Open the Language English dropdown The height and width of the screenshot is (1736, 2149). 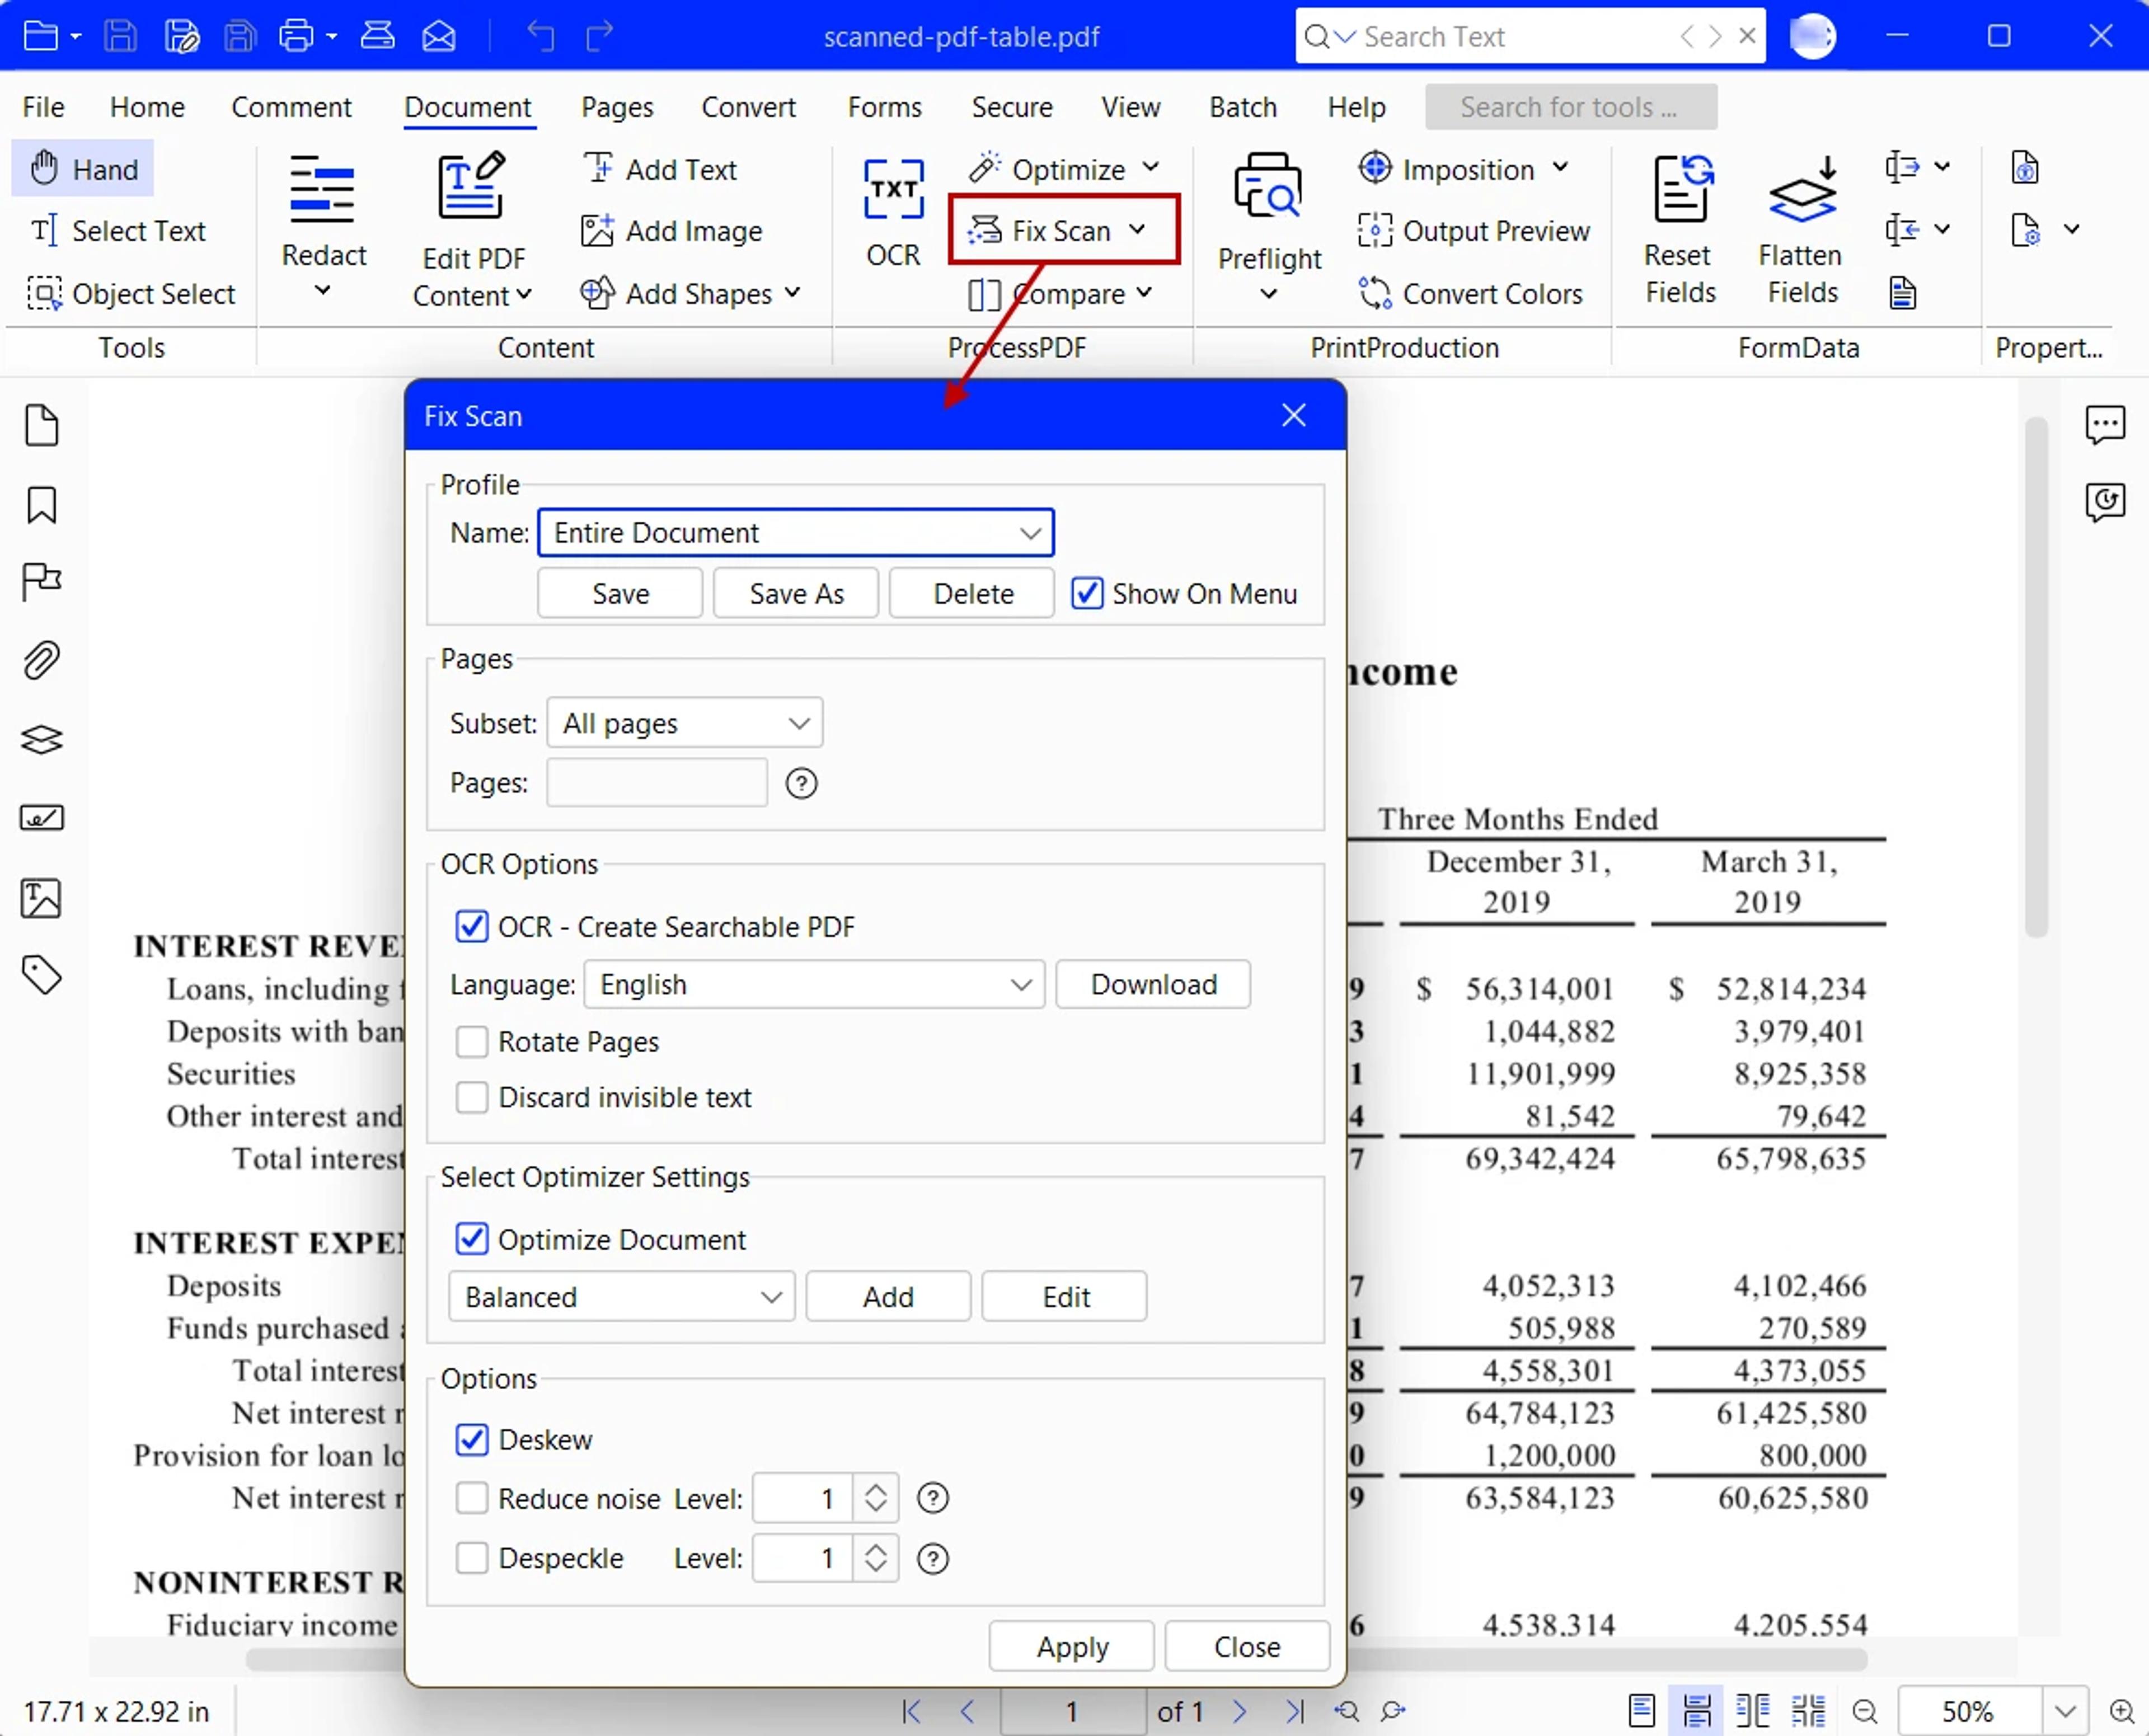click(x=814, y=985)
